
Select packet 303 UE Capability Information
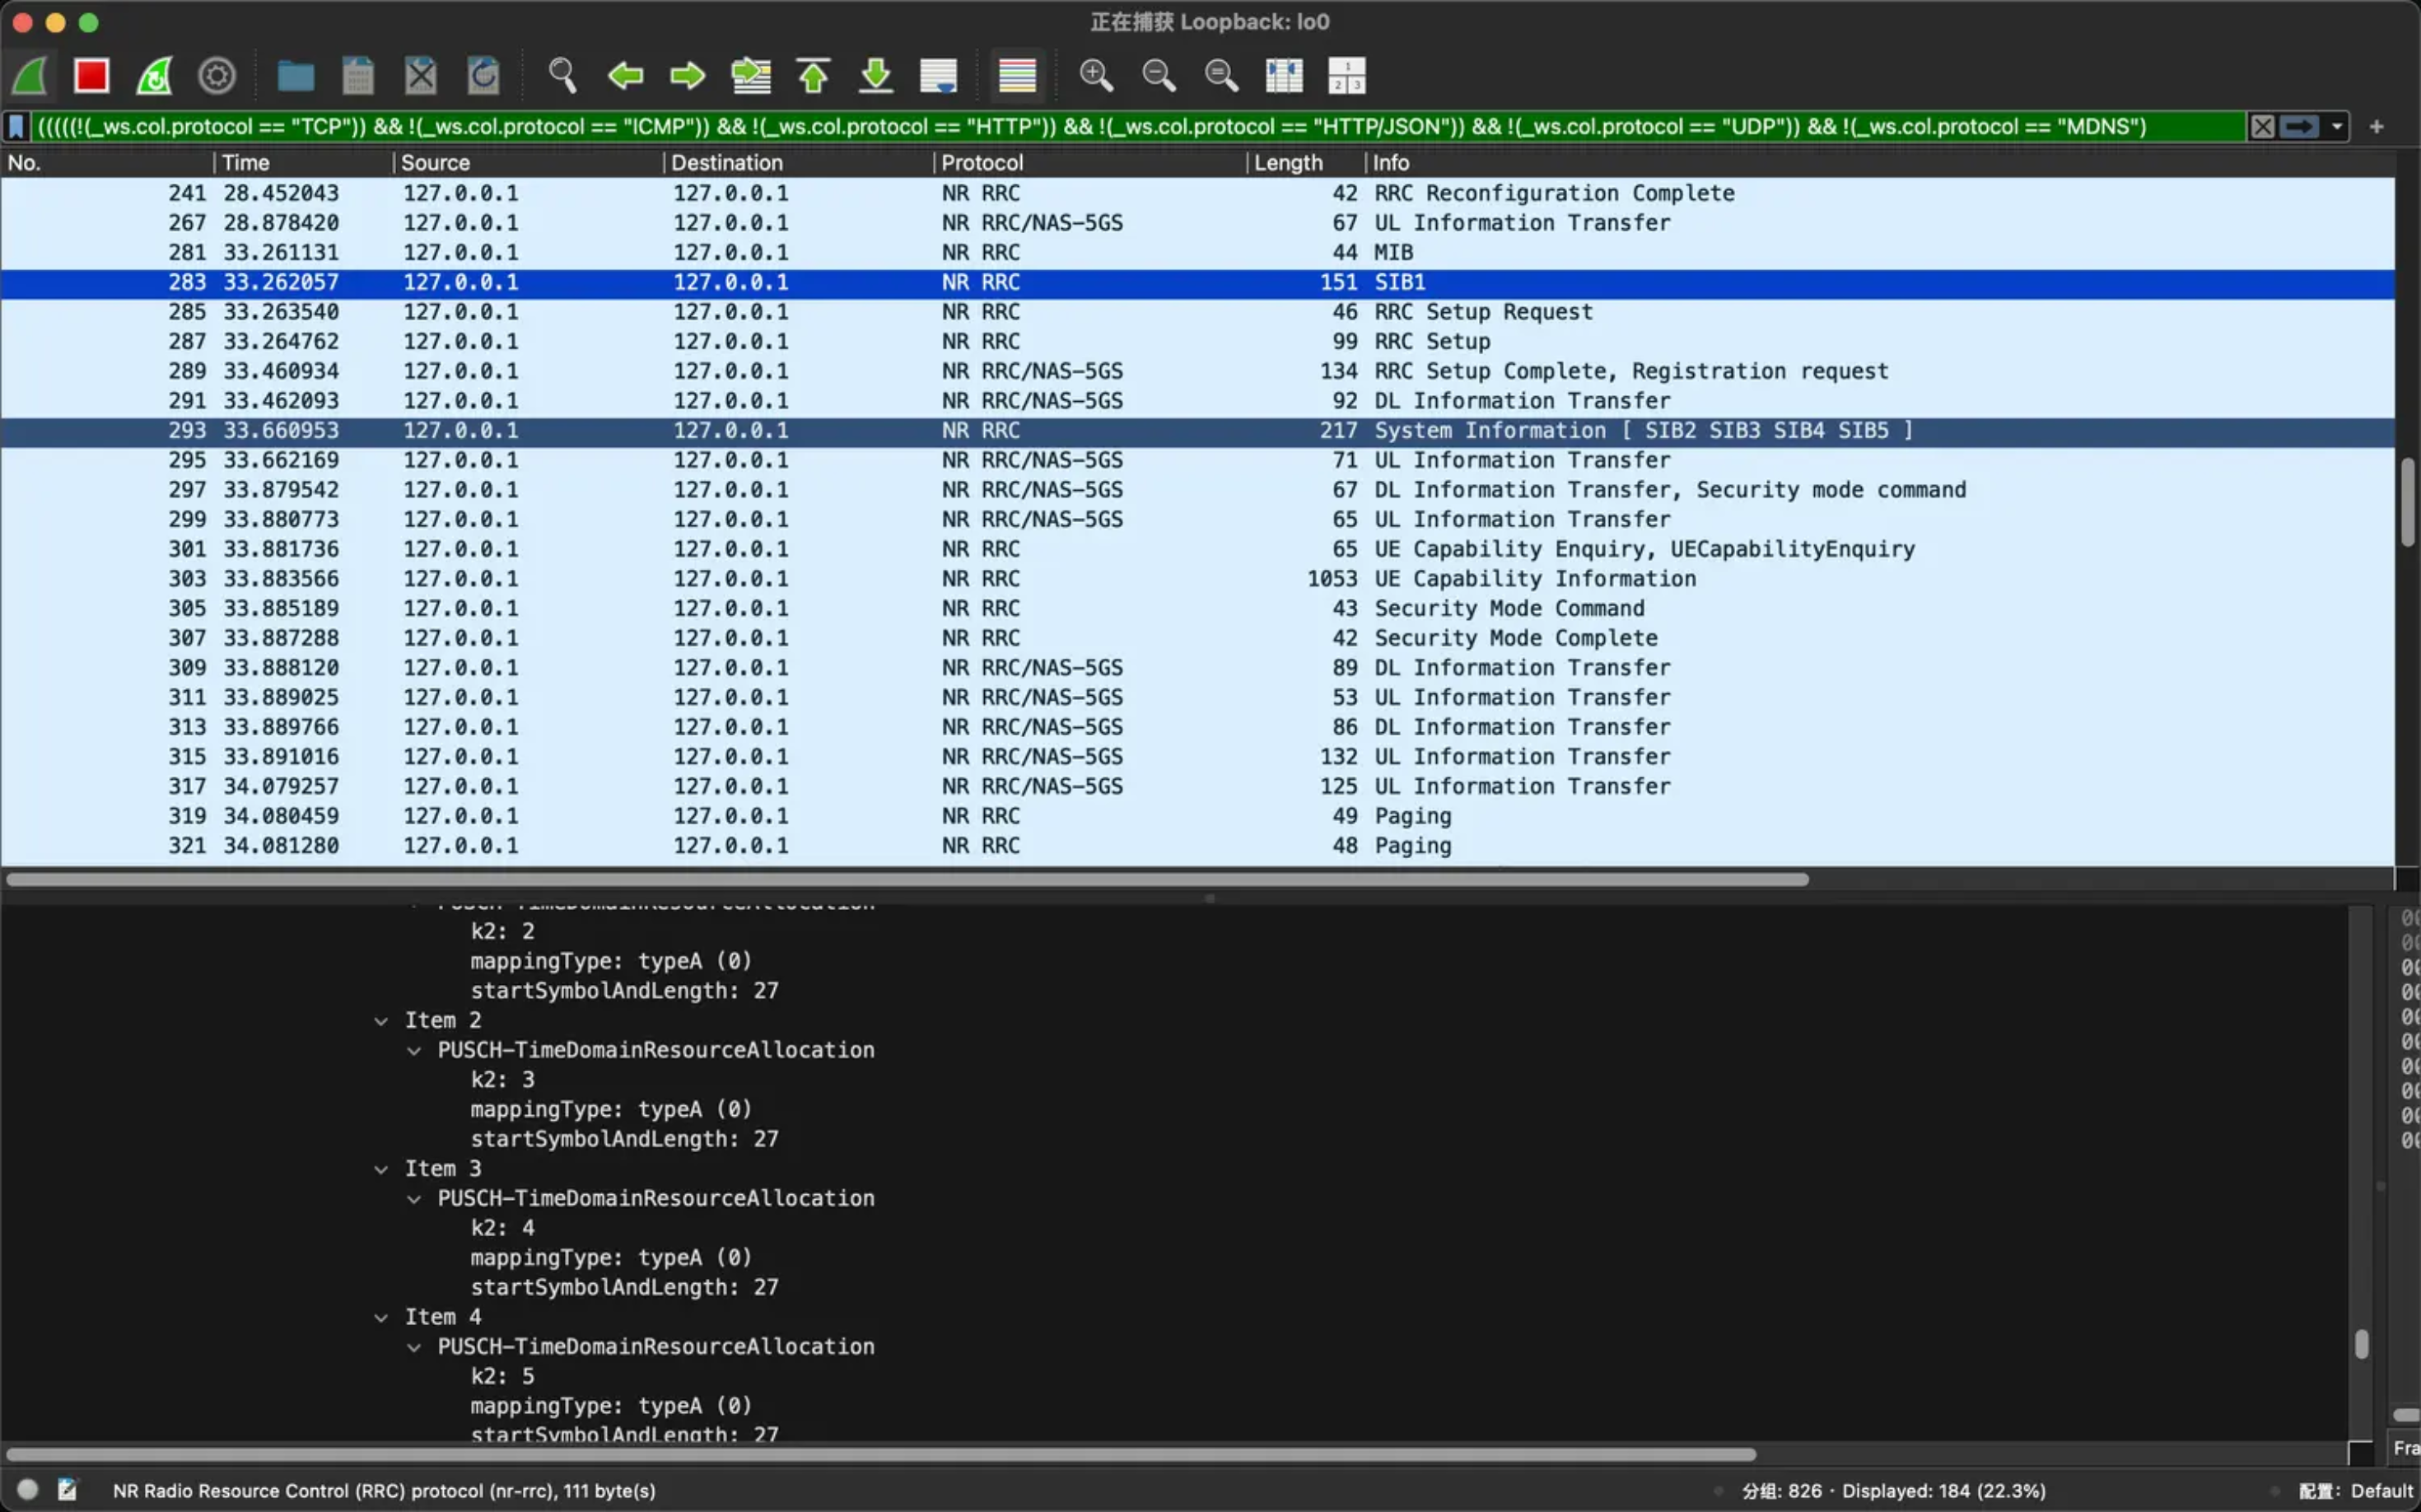pos(1197,579)
